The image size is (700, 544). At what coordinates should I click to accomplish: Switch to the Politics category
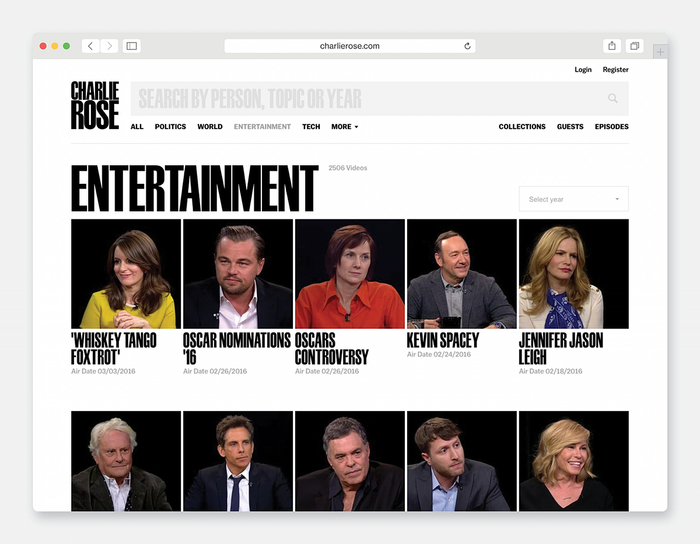click(170, 127)
